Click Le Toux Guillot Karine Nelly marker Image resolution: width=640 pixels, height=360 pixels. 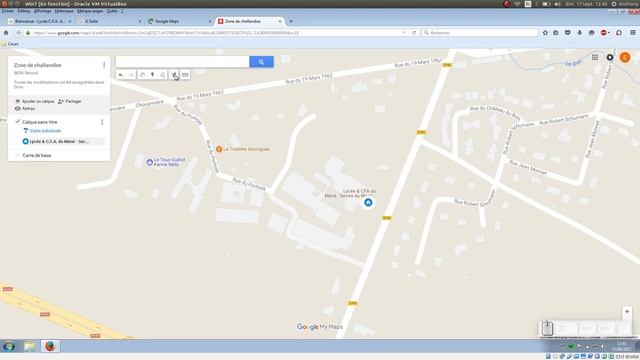click(x=150, y=162)
